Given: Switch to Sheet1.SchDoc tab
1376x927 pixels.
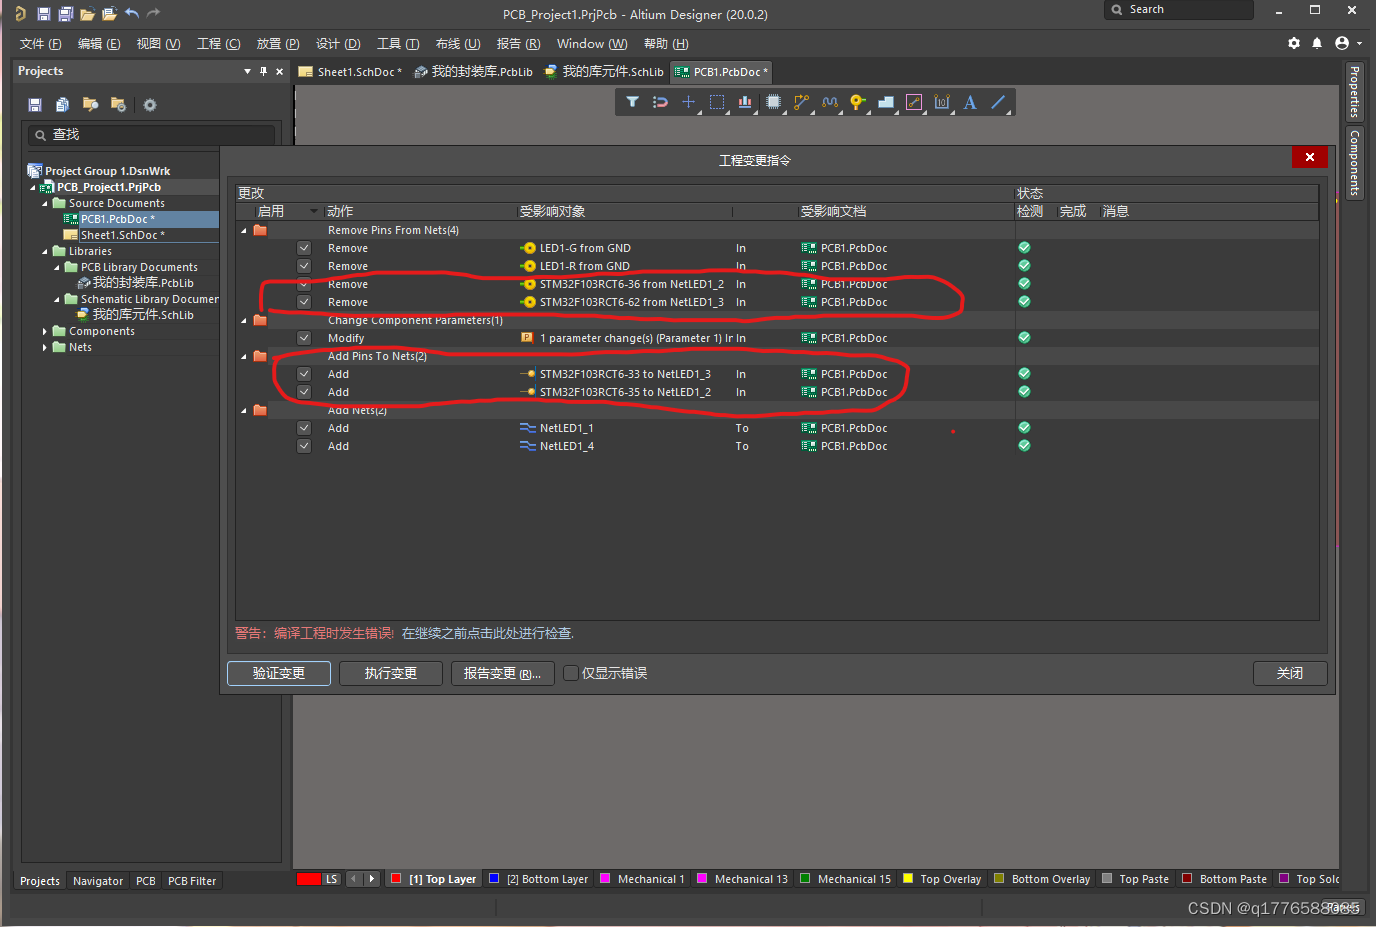Looking at the screenshot, I should coord(351,72).
